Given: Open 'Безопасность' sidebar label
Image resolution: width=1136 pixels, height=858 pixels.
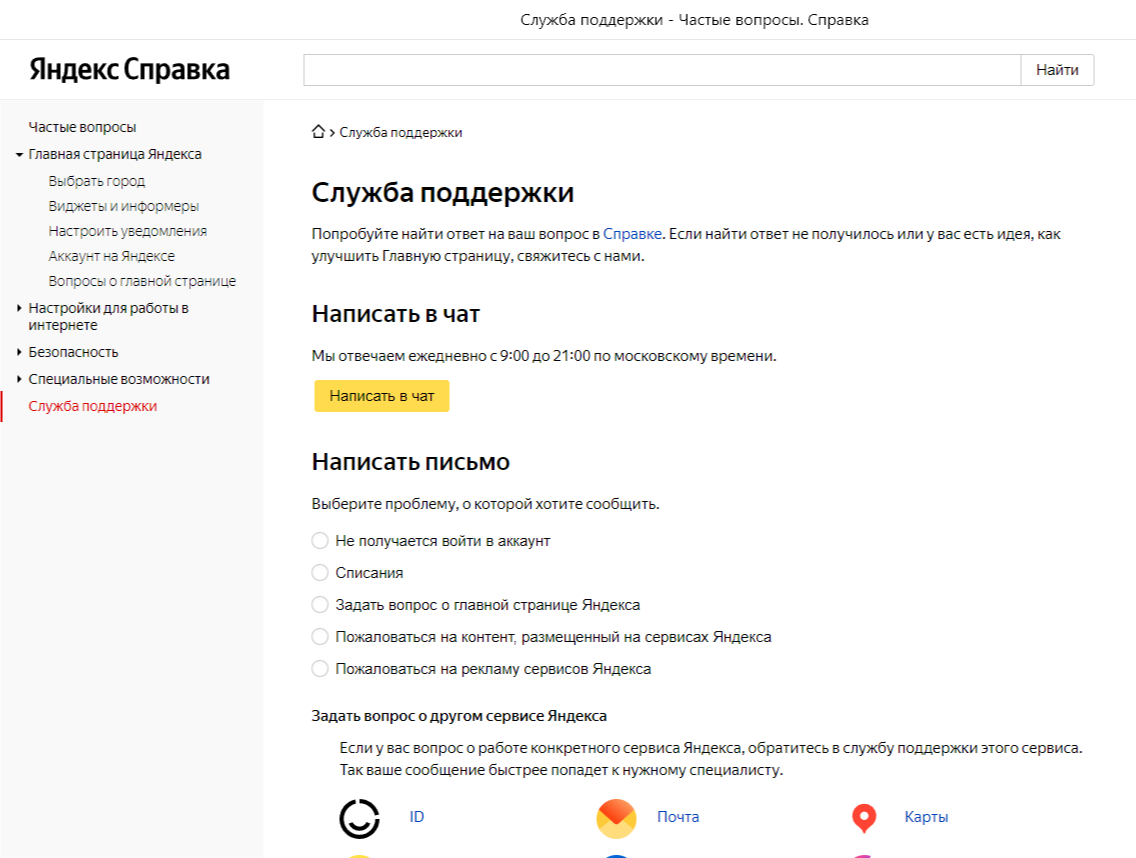Looking at the screenshot, I should click(73, 352).
